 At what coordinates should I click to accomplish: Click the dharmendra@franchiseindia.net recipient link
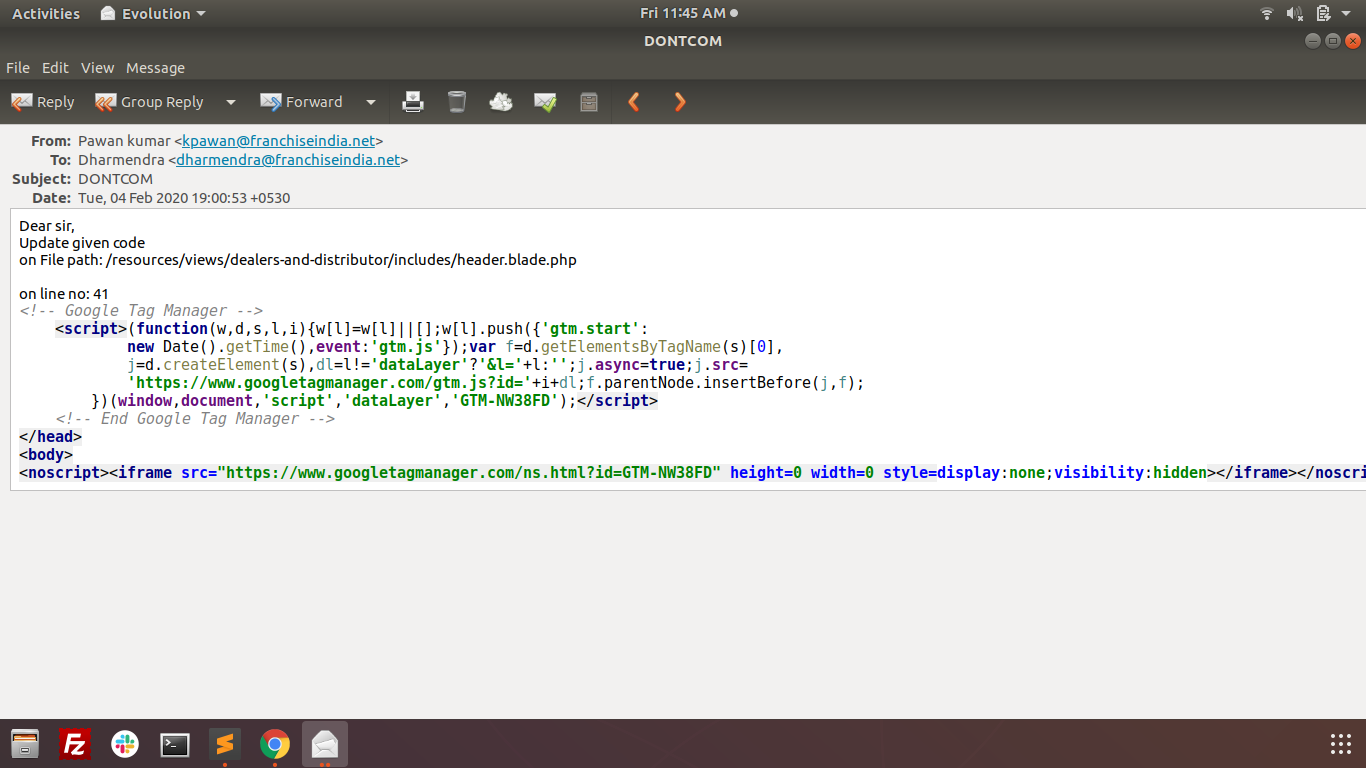click(288, 160)
